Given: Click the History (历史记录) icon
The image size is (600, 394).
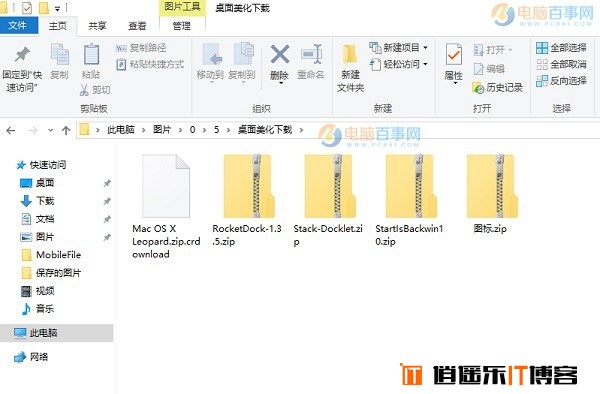Looking at the screenshot, I should [x=478, y=88].
